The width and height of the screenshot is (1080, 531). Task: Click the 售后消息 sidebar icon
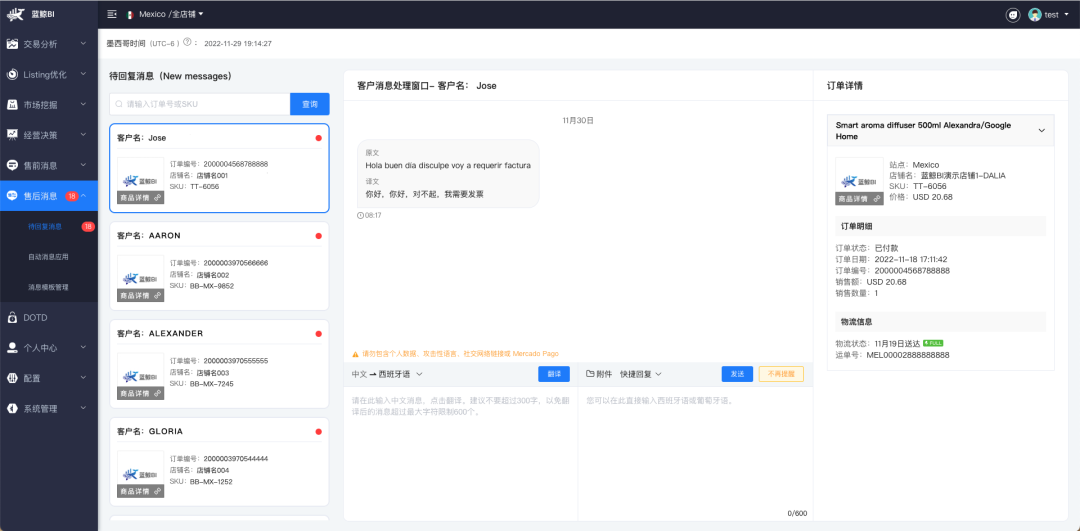pos(12,196)
